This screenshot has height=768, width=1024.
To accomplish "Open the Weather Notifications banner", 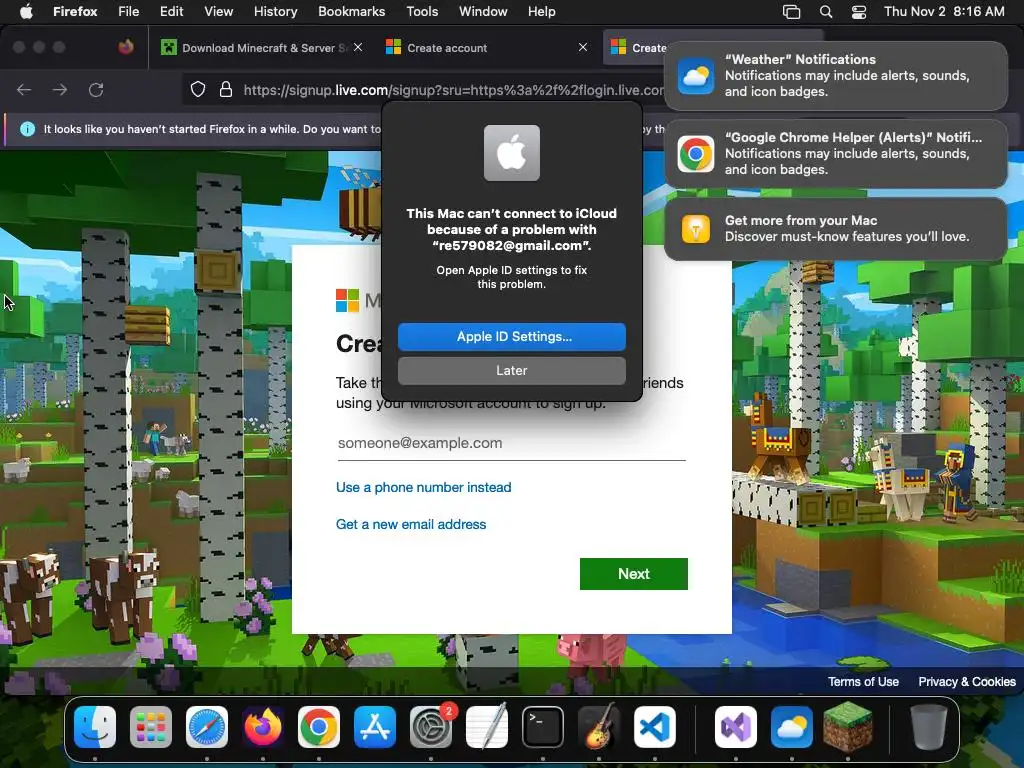I will [836, 76].
